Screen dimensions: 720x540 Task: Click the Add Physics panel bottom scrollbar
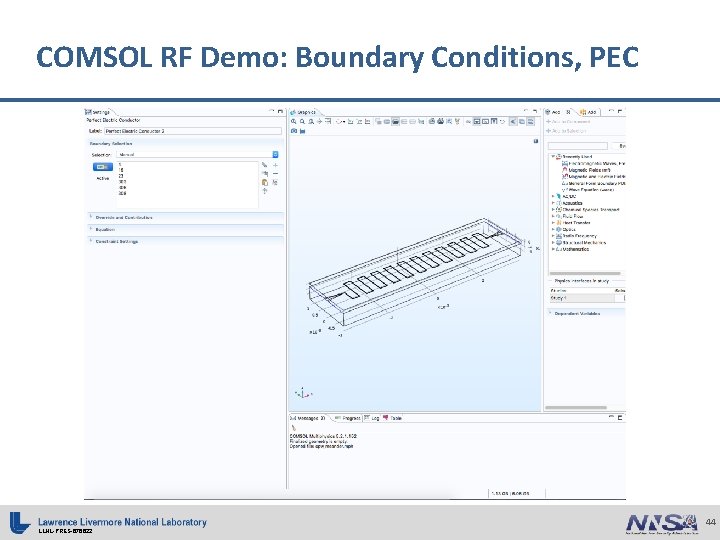(x=576, y=407)
